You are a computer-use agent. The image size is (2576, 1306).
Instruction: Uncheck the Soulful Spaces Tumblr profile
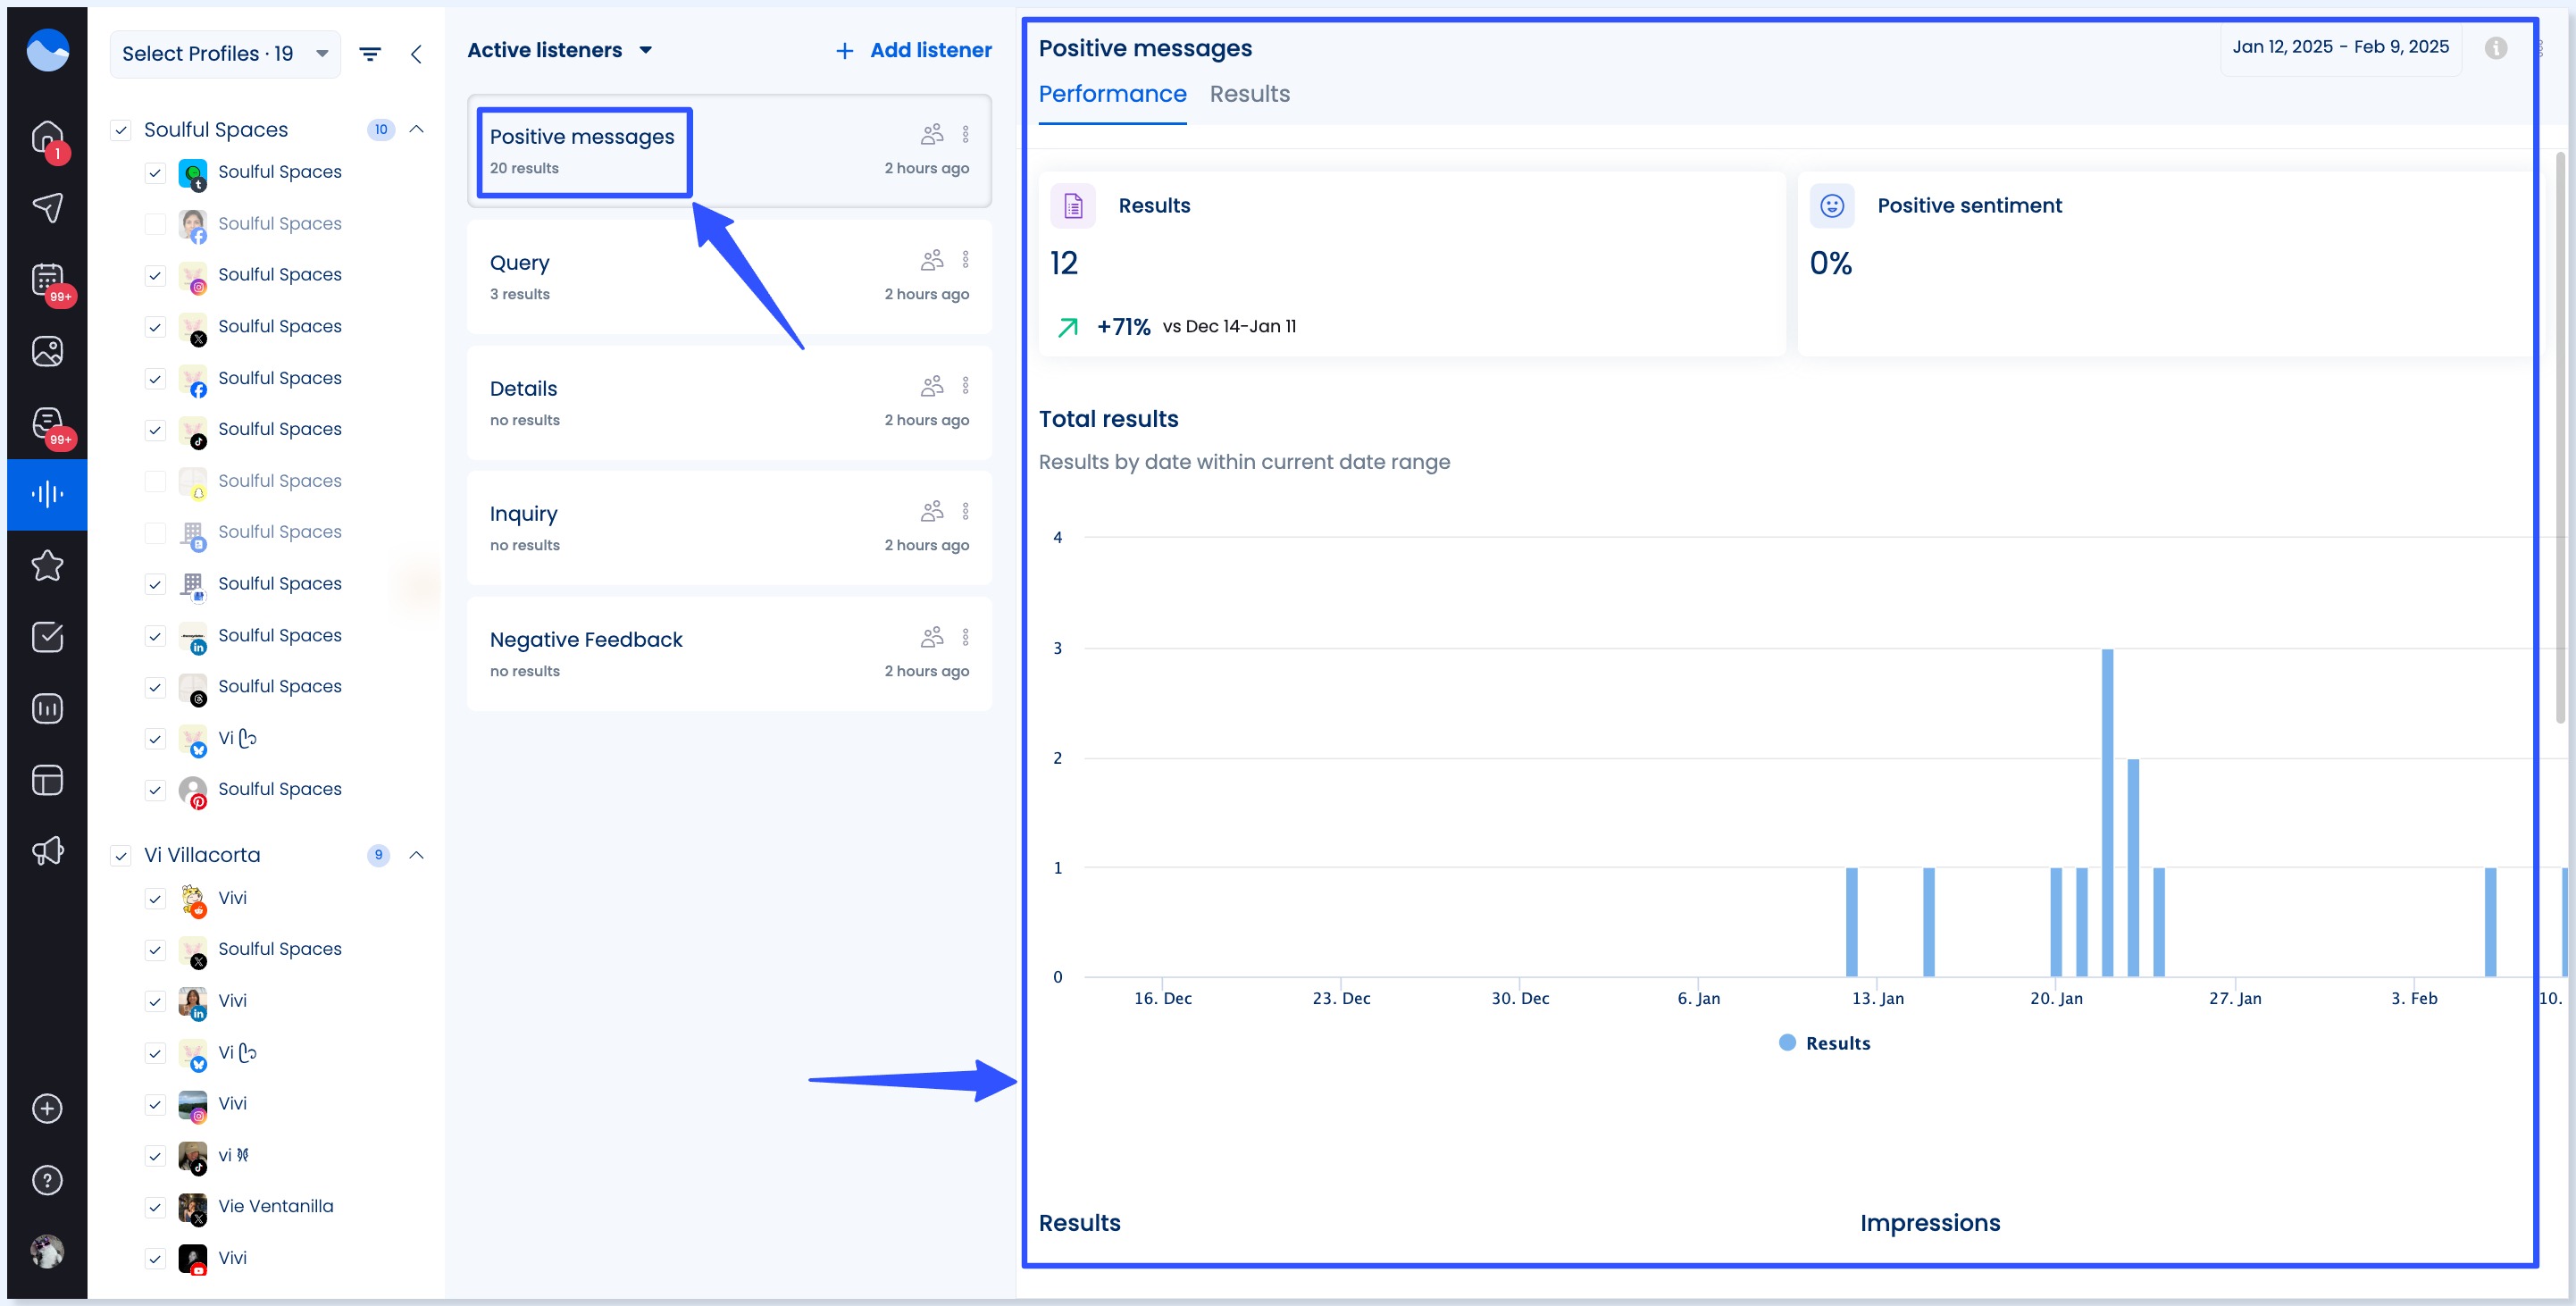pos(155,172)
